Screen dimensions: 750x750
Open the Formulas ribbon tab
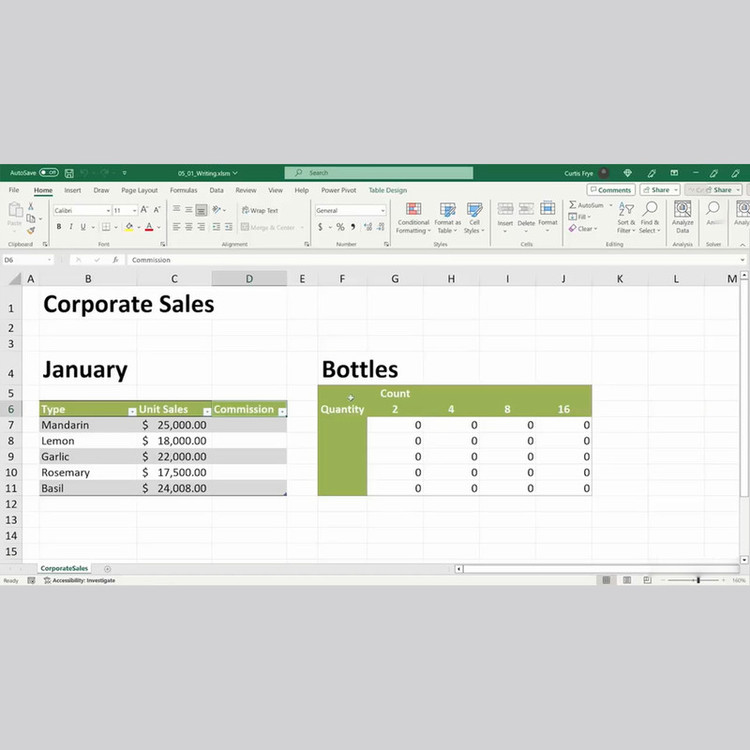(183, 190)
